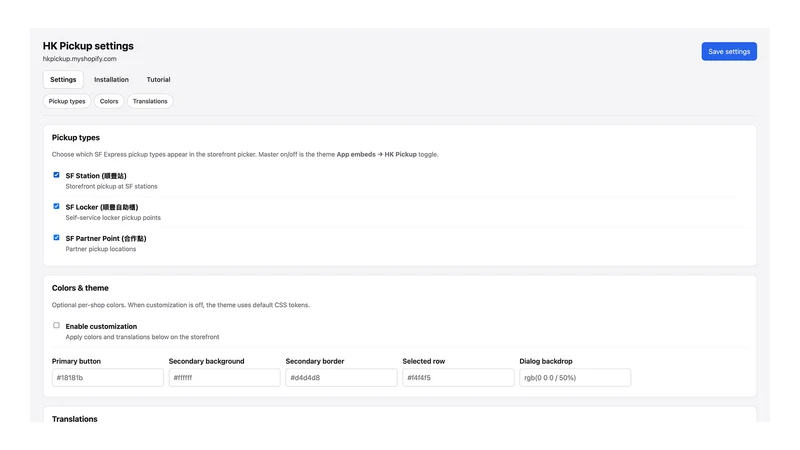Uncheck the SF Locker checkbox
The height and width of the screenshot is (450, 800).
point(56,206)
